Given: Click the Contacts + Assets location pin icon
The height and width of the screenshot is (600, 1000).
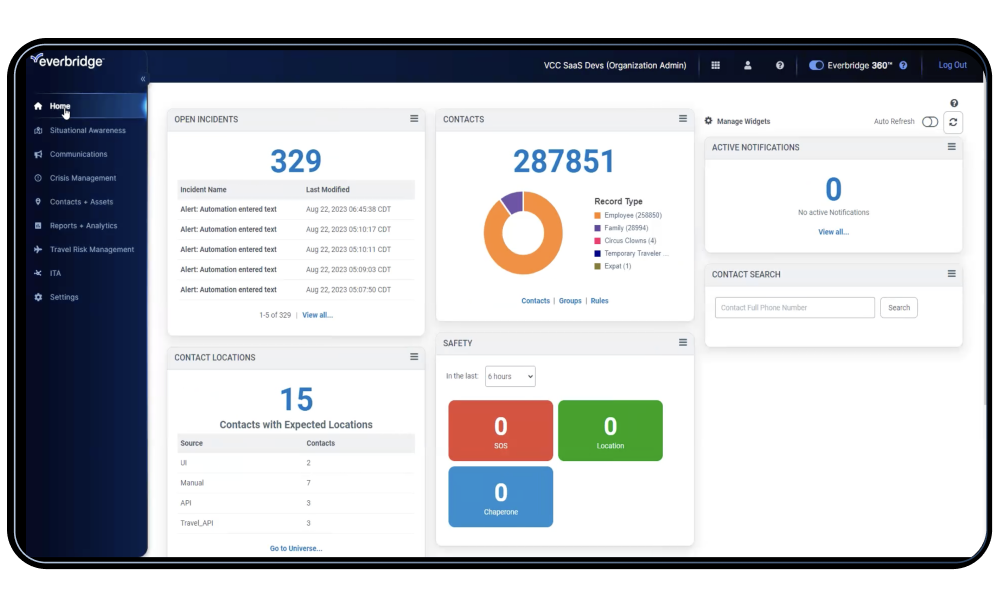Looking at the screenshot, I should tap(39, 201).
